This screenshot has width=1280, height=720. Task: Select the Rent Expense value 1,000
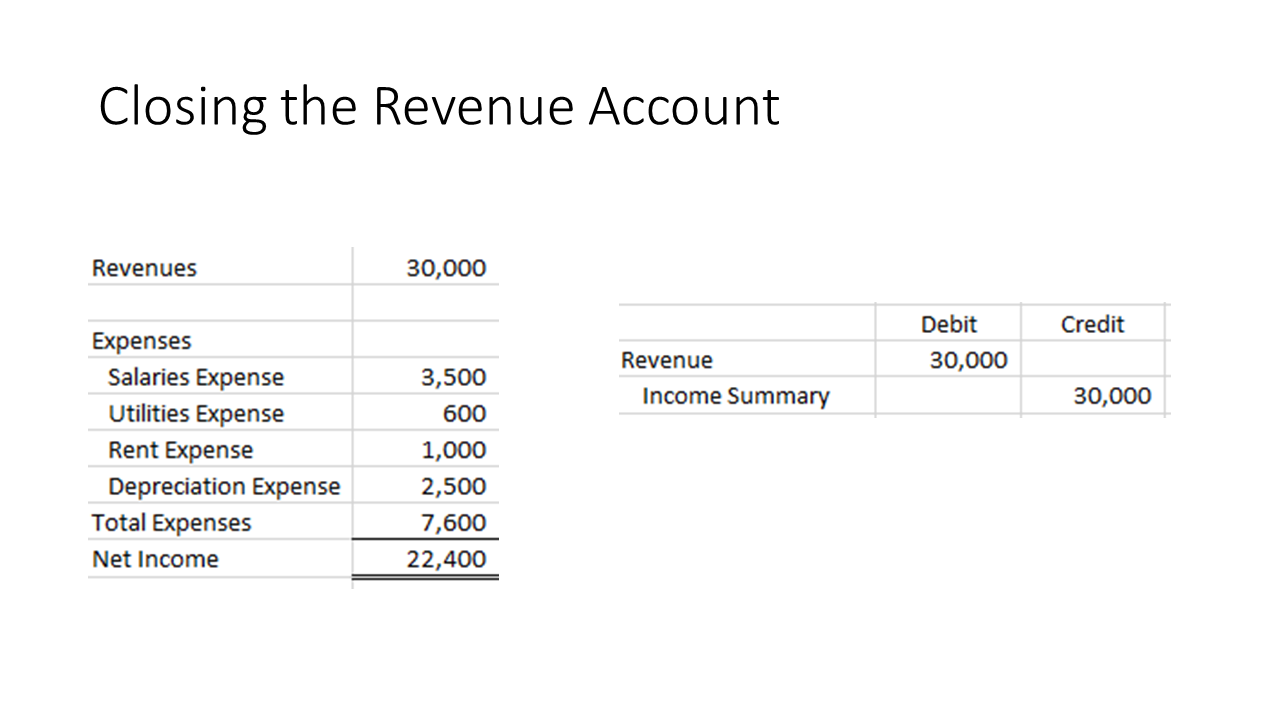point(453,450)
